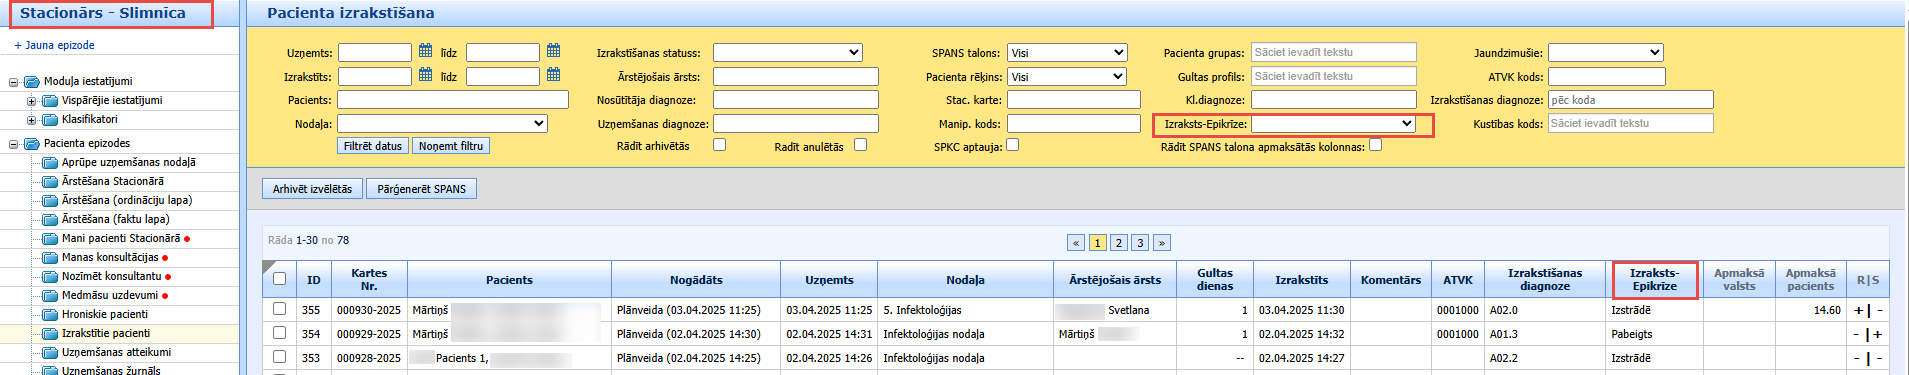Open the Izrakstīšanas statuss dropdown
The width and height of the screenshot is (1909, 375).
pos(787,52)
